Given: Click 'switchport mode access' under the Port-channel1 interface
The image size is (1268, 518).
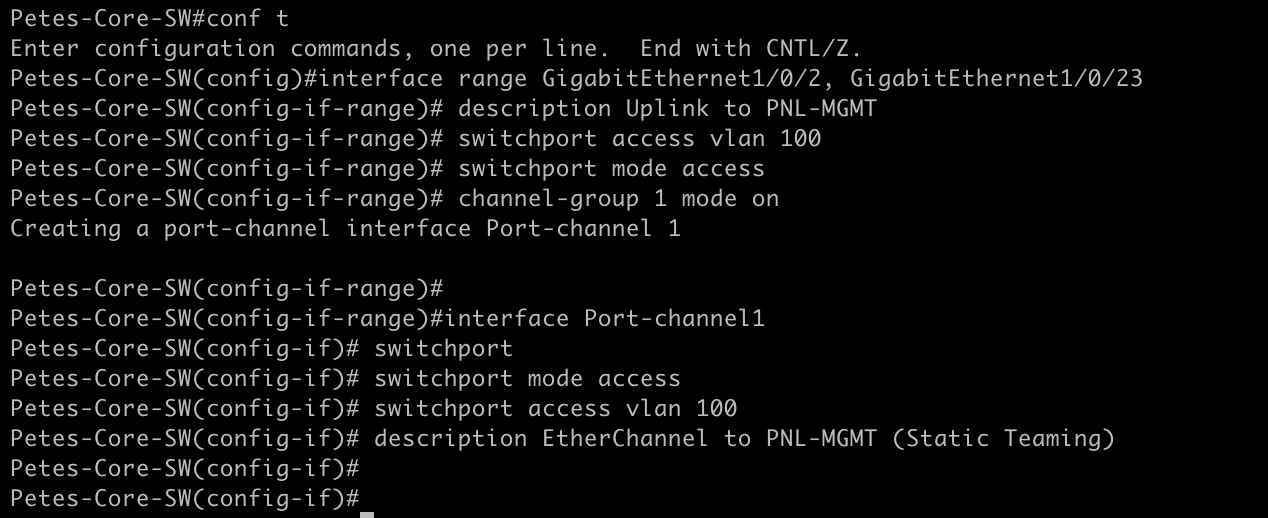Looking at the screenshot, I should (x=527, y=378).
